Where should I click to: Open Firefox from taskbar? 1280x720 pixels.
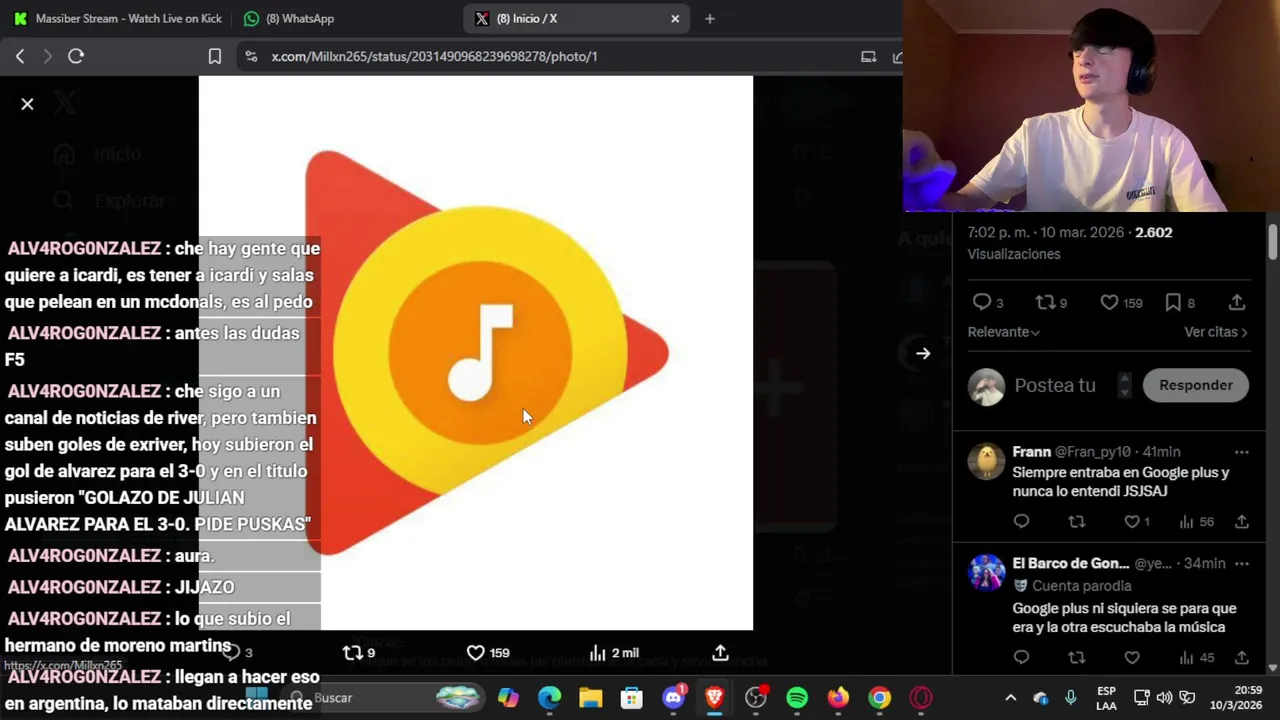coord(838,698)
